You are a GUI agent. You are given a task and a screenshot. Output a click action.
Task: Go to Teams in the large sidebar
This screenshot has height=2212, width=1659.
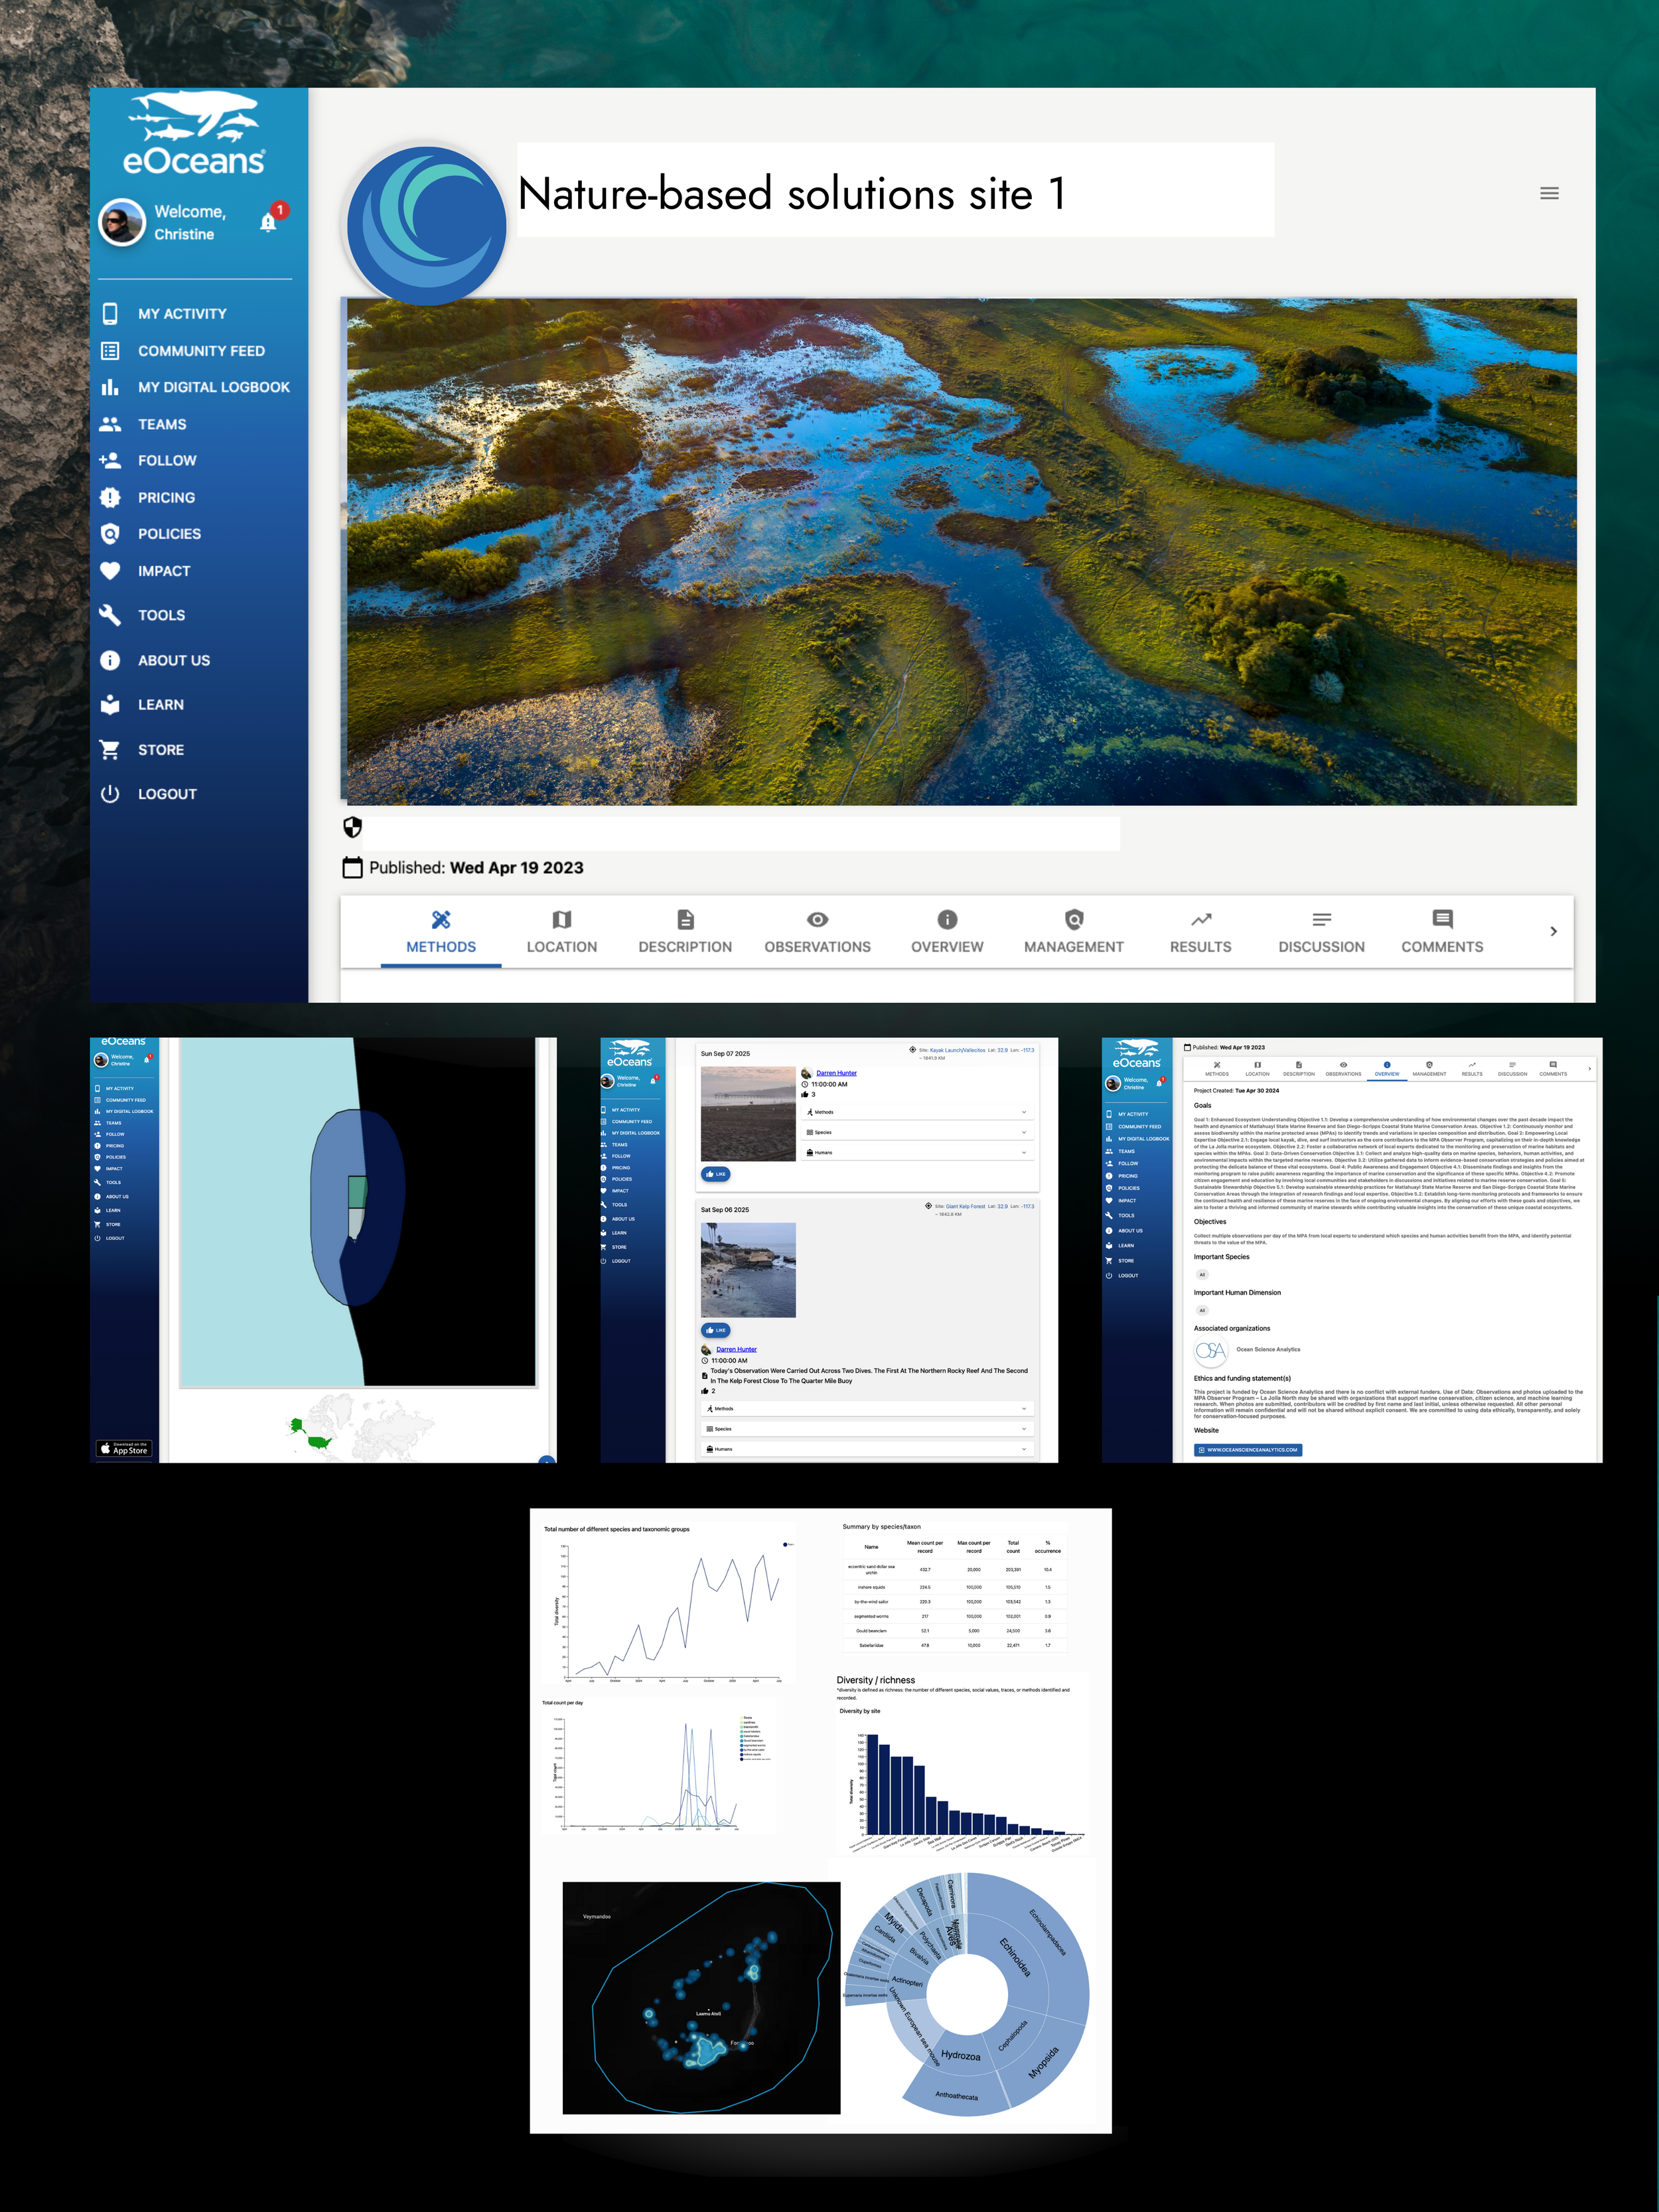pos(162,424)
